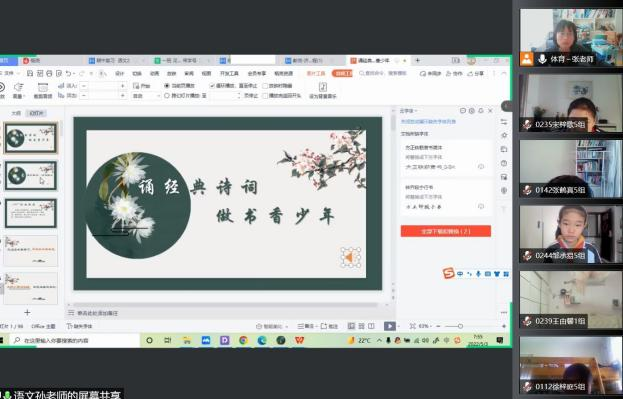The image size is (623, 399).
Task: Toggle the rewind after playing checkbox
Action: click(265, 96)
